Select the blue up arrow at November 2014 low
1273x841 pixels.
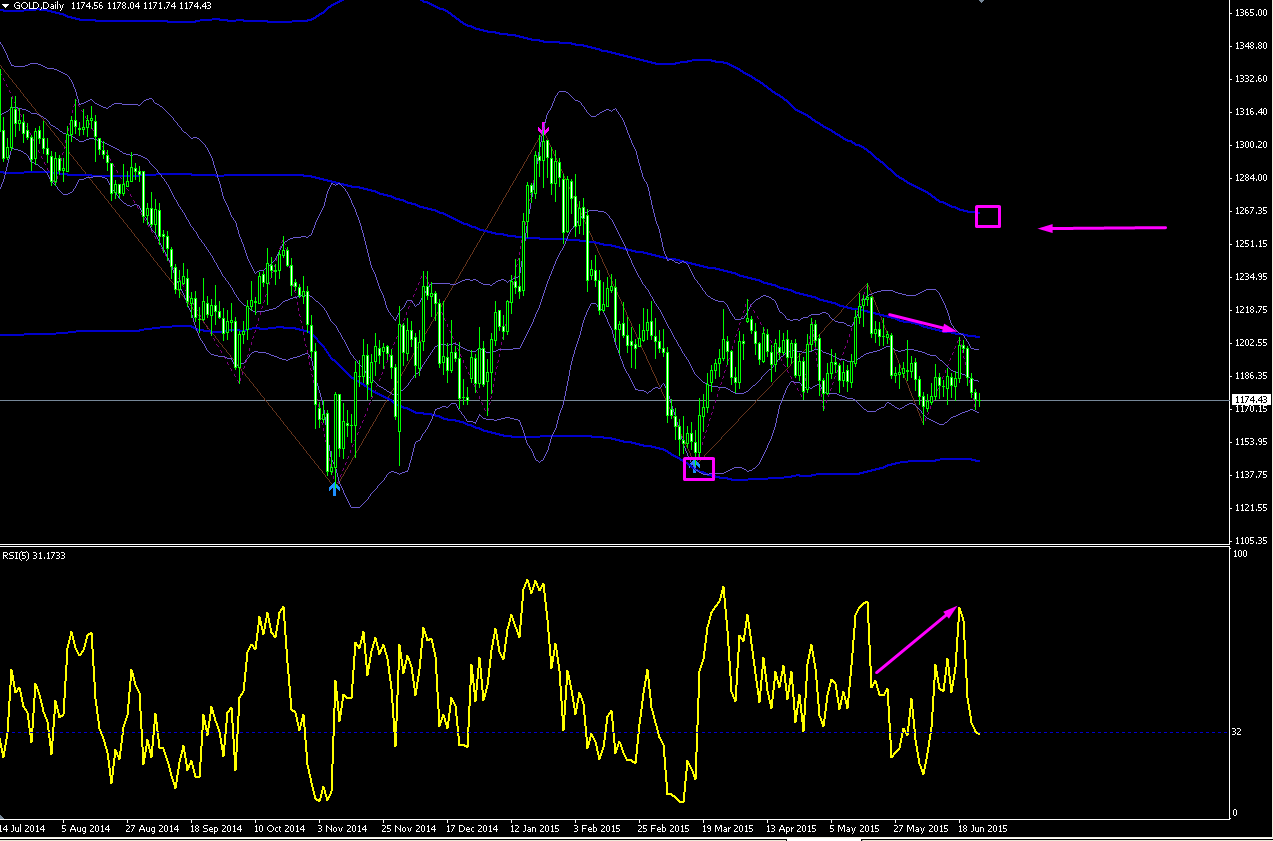[334, 487]
